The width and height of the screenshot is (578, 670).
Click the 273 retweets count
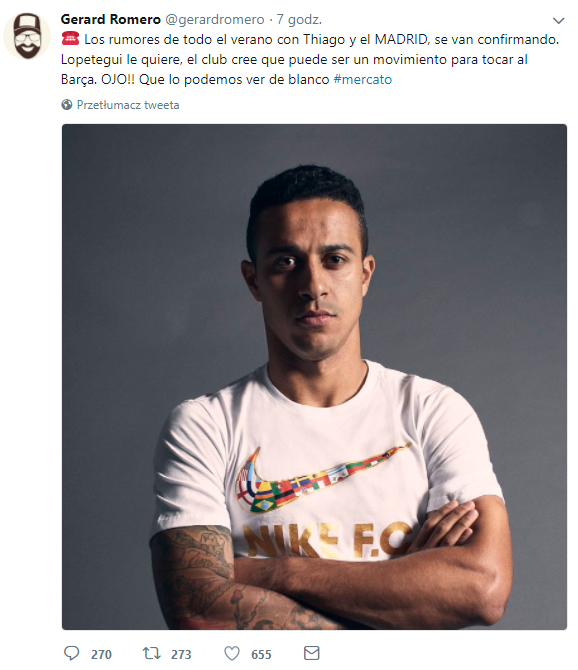pyautogui.click(x=181, y=655)
